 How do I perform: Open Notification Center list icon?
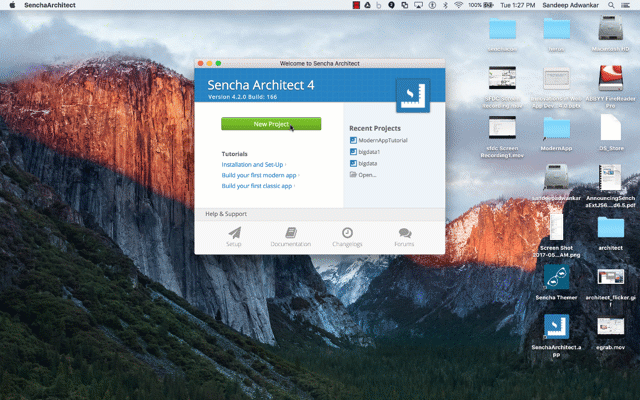625,5
